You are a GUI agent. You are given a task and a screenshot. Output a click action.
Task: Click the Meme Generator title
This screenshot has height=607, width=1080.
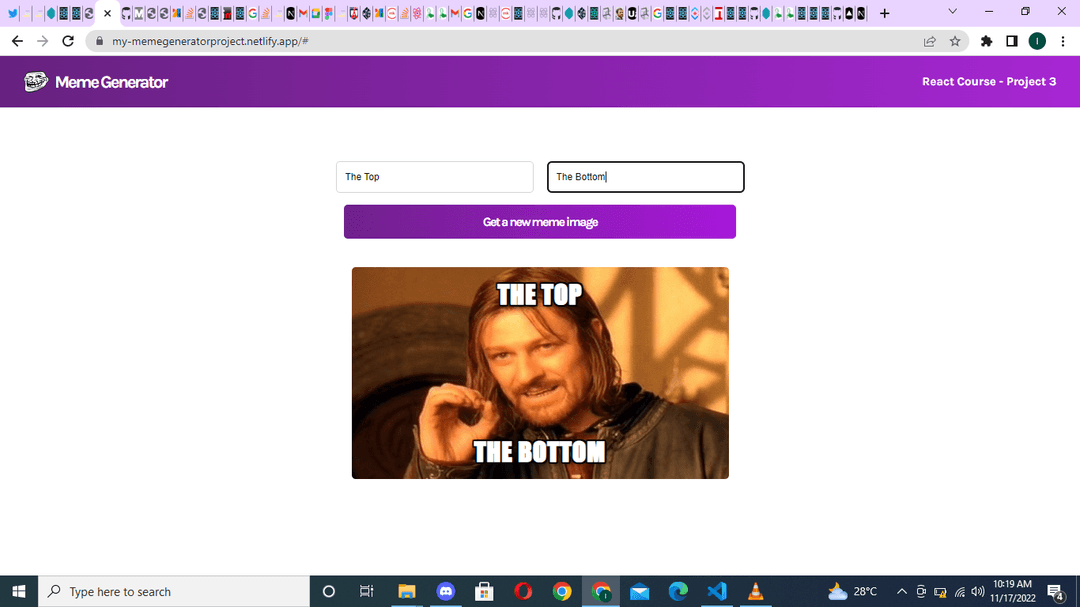pos(112,82)
